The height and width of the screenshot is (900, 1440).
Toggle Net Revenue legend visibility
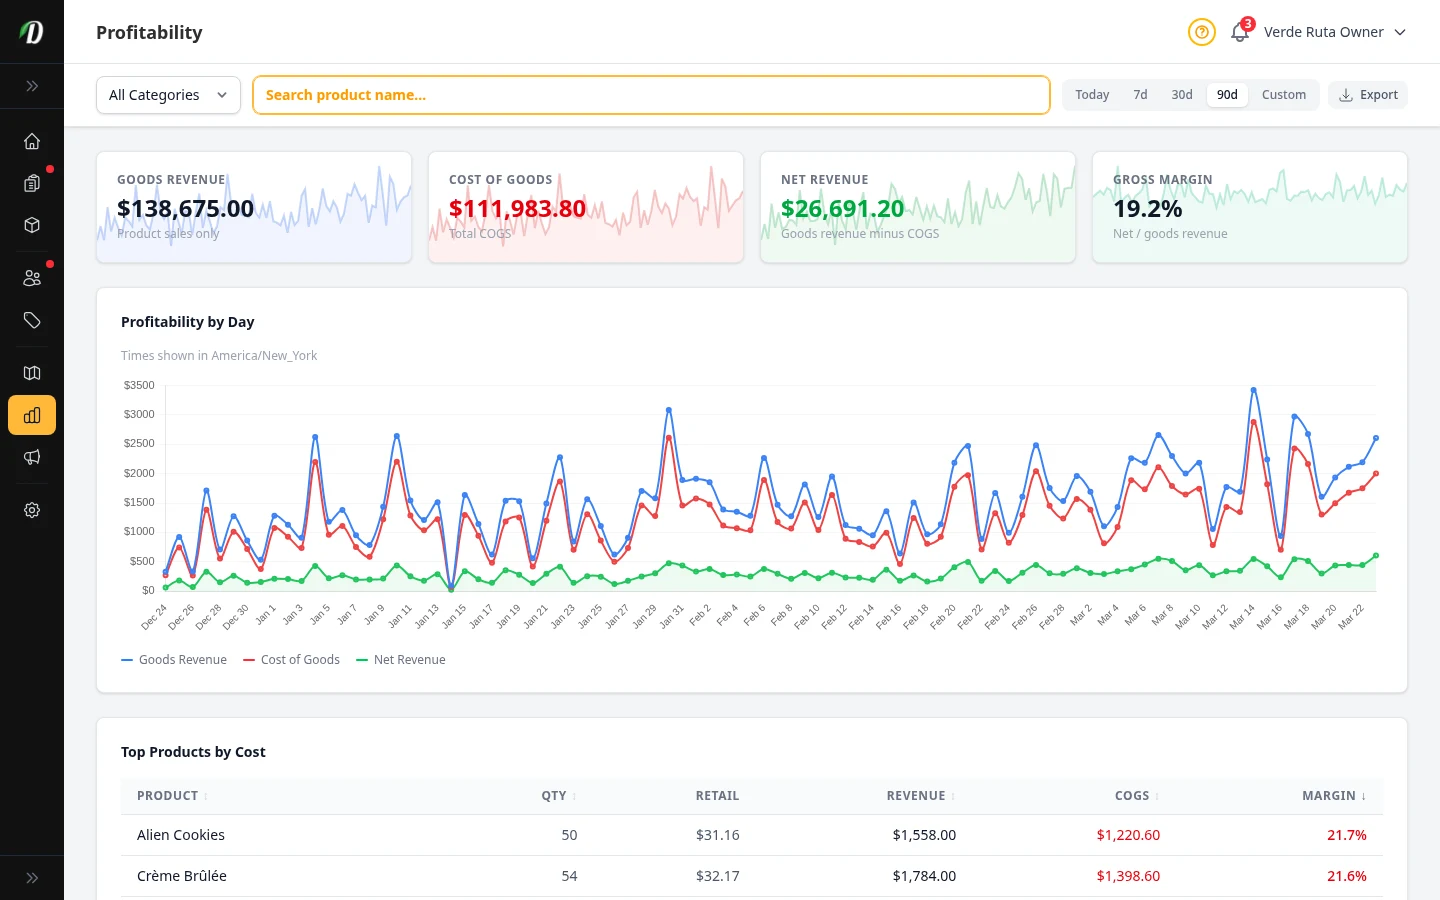pos(400,659)
